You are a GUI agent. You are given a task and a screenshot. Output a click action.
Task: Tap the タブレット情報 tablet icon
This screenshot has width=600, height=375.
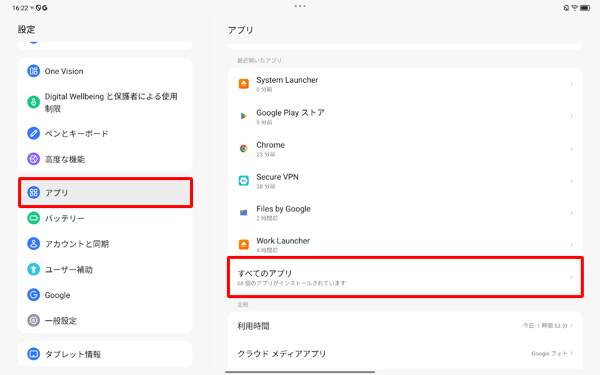point(33,354)
